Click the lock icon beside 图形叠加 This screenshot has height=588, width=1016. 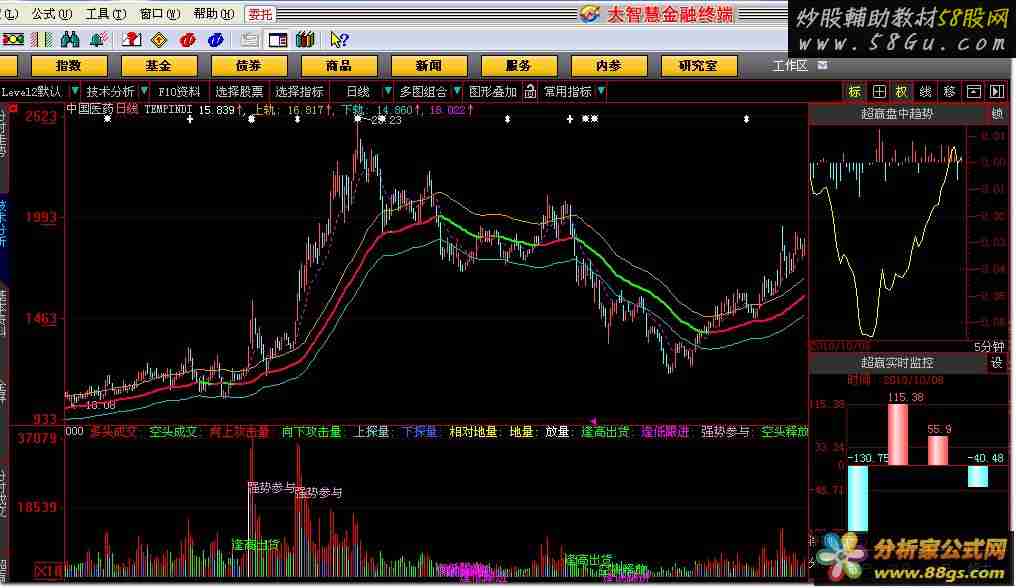(530, 91)
